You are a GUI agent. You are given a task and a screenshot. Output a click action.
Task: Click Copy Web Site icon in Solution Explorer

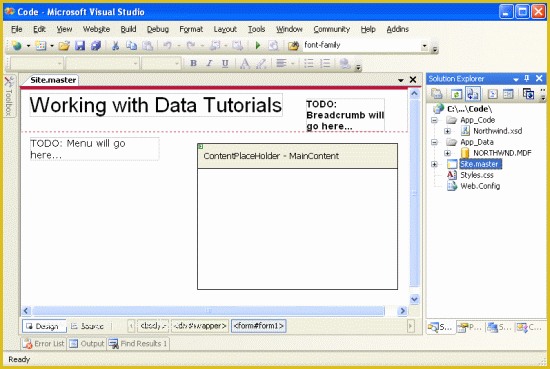point(528,94)
